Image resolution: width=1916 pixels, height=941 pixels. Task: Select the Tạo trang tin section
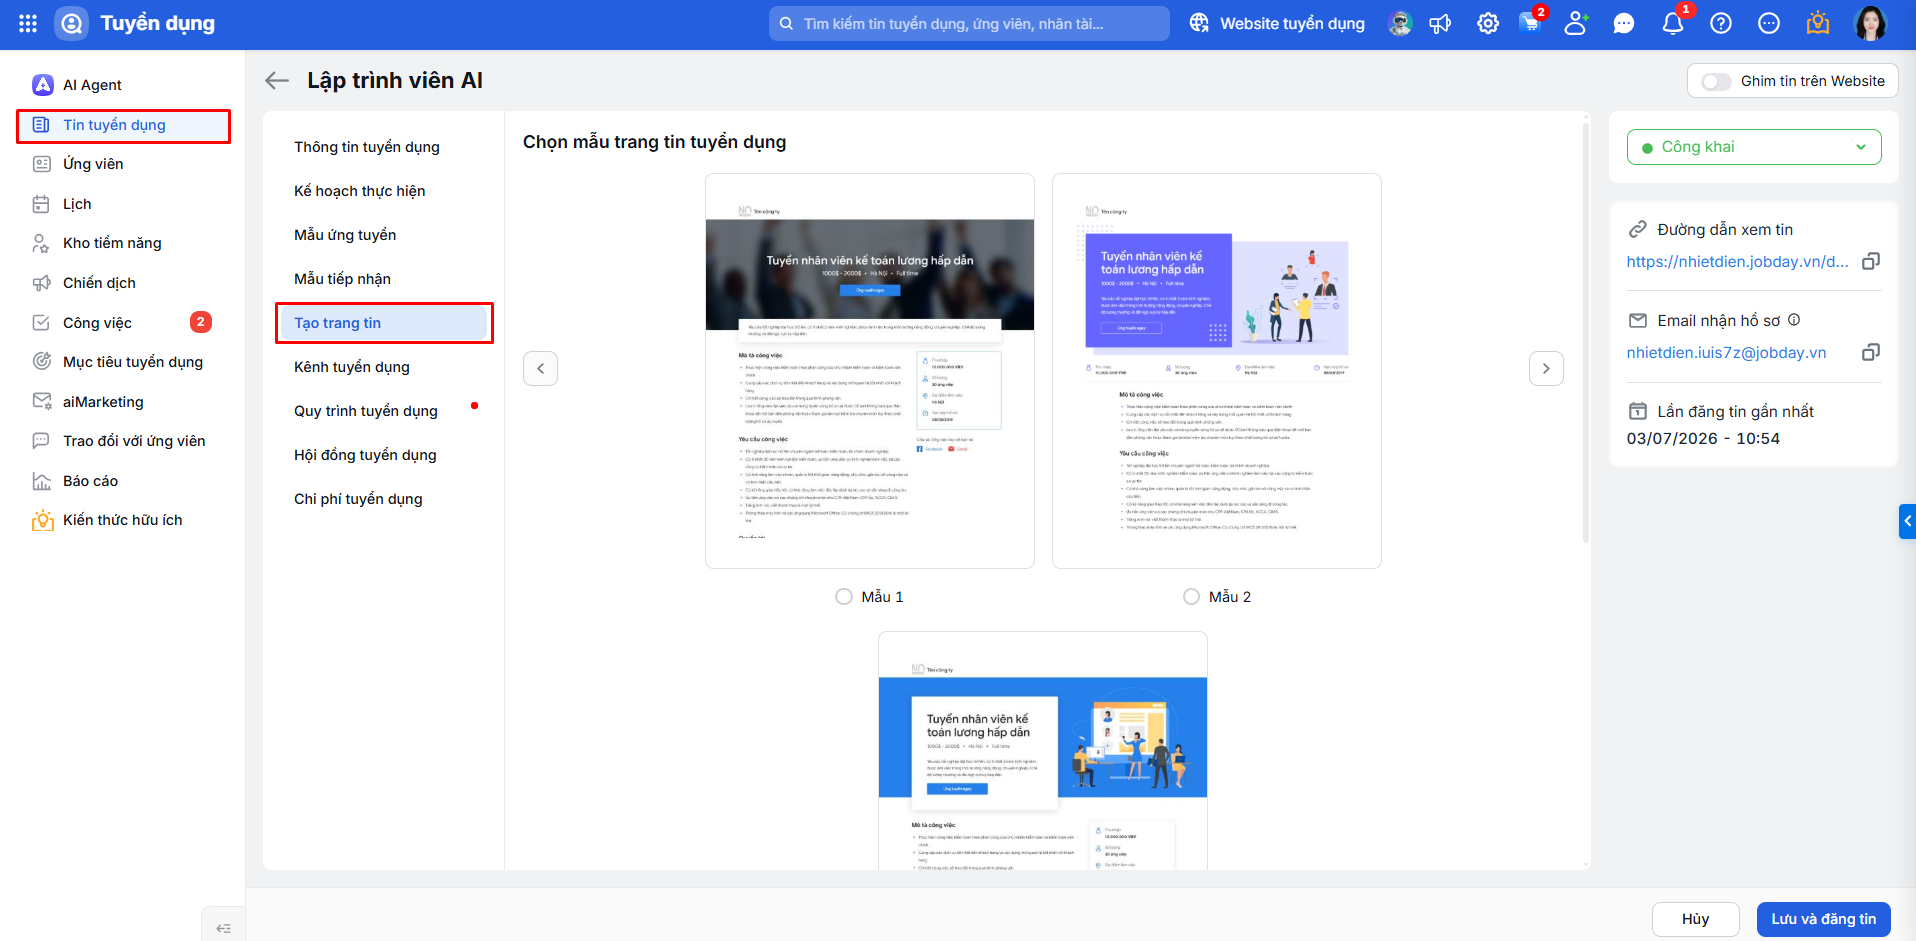(384, 323)
